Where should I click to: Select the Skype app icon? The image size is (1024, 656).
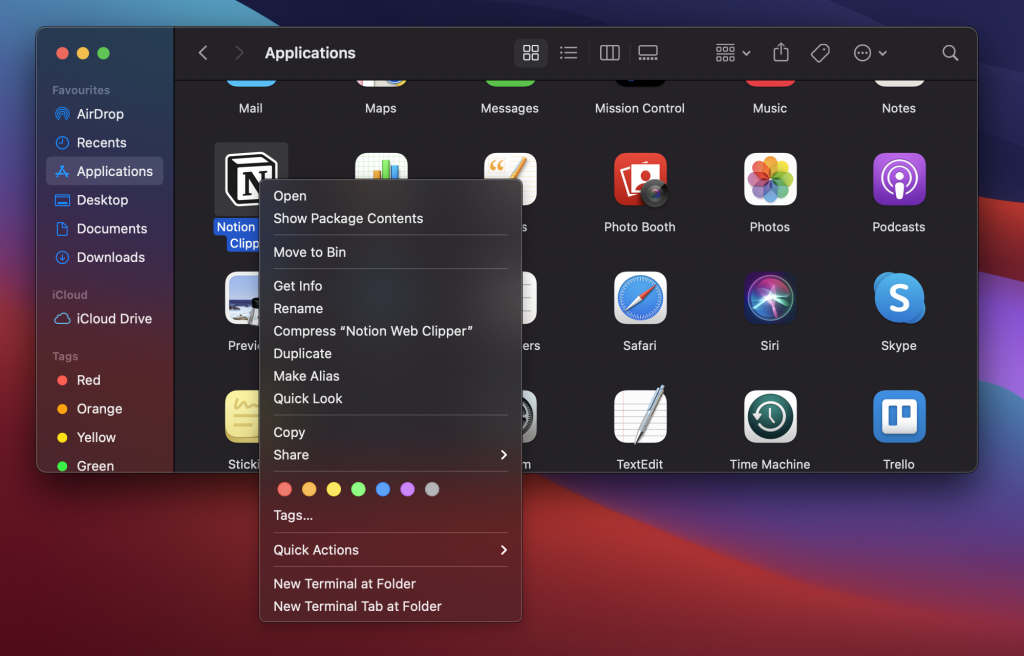pyautogui.click(x=899, y=298)
